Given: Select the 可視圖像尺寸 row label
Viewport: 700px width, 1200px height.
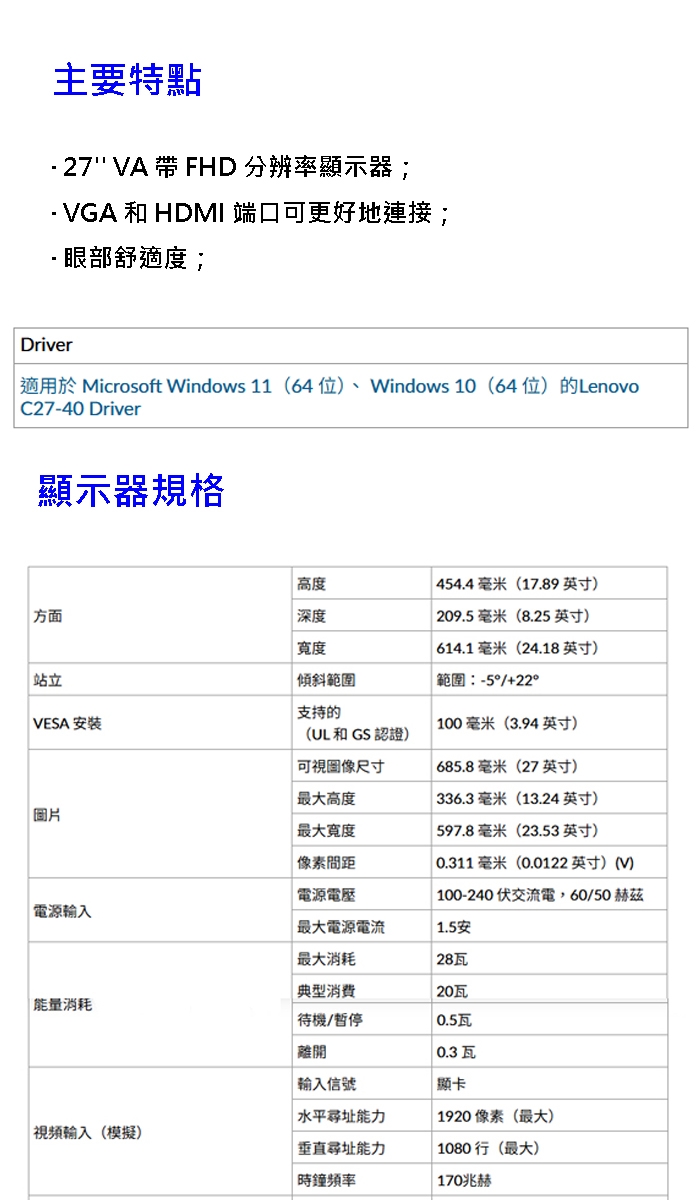Looking at the screenshot, I should (x=340, y=766).
